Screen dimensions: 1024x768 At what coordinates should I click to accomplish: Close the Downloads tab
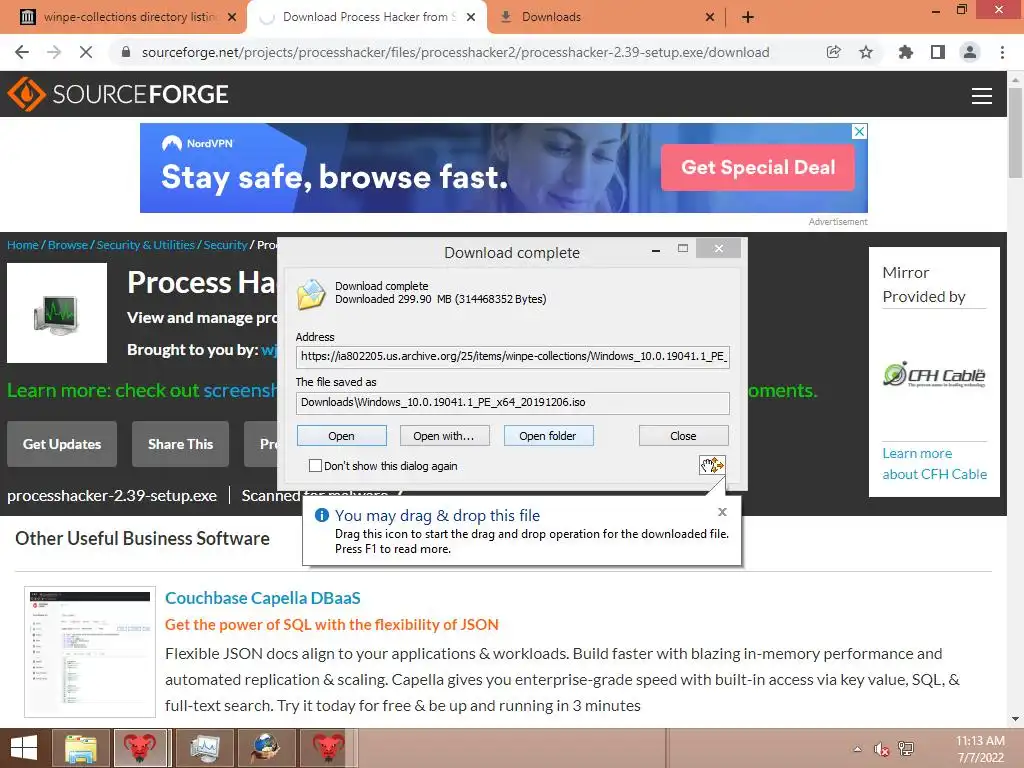[710, 17]
